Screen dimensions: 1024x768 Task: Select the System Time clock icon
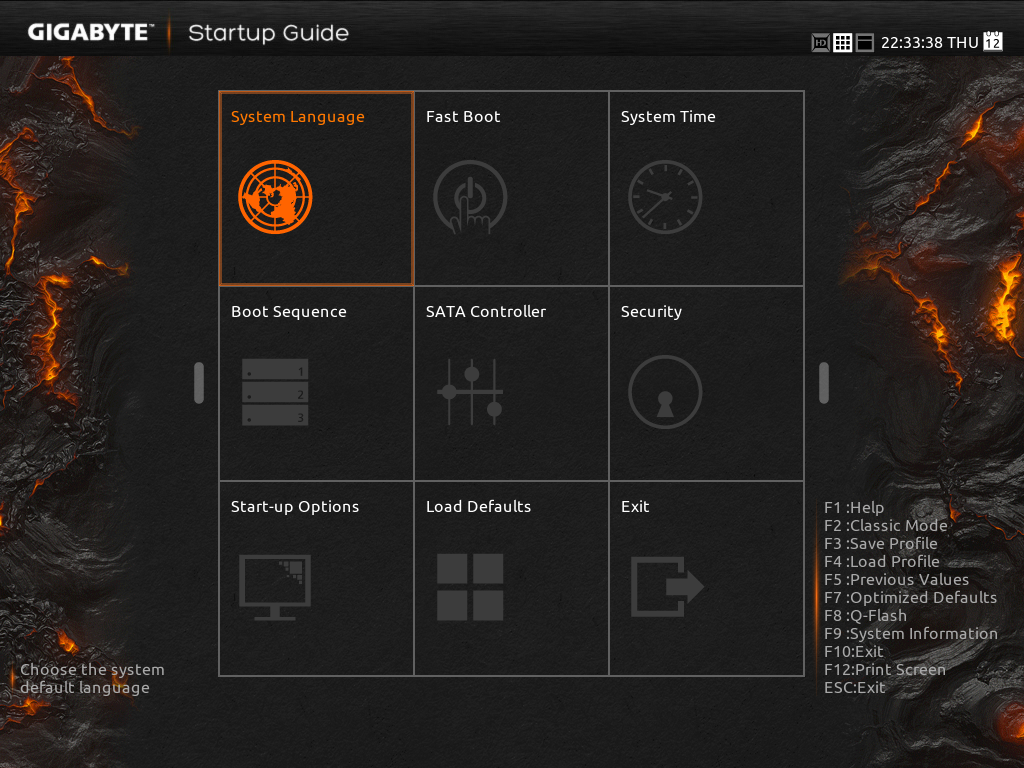pyautogui.click(x=665, y=197)
